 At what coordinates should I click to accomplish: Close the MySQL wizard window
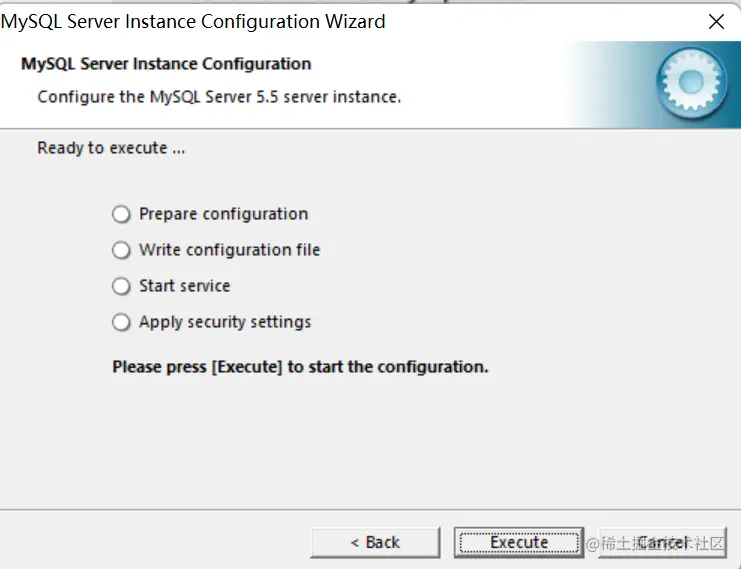pyautogui.click(x=716, y=21)
